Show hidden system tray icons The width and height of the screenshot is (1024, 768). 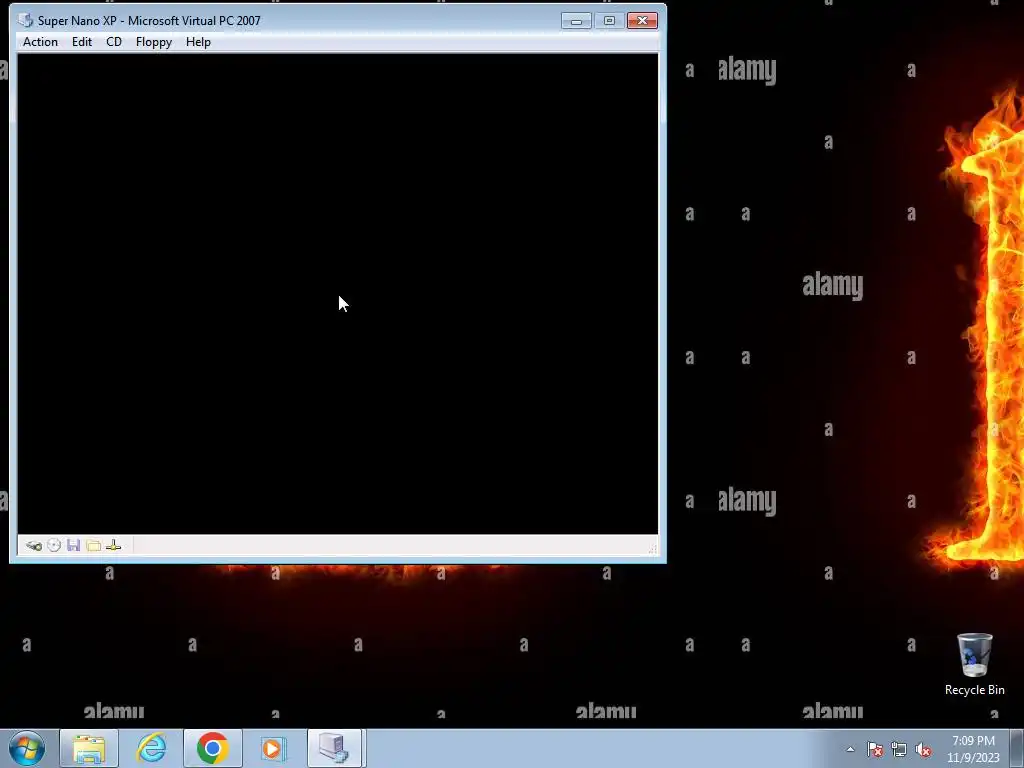coord(850,749)
